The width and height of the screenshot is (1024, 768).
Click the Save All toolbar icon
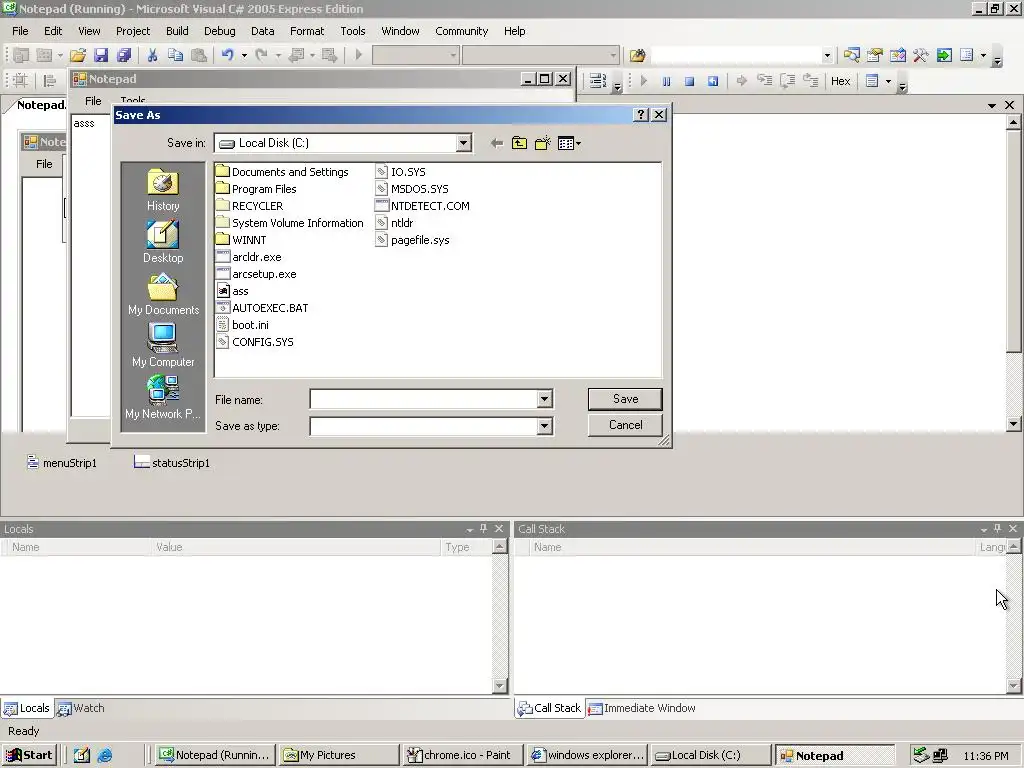123,56
